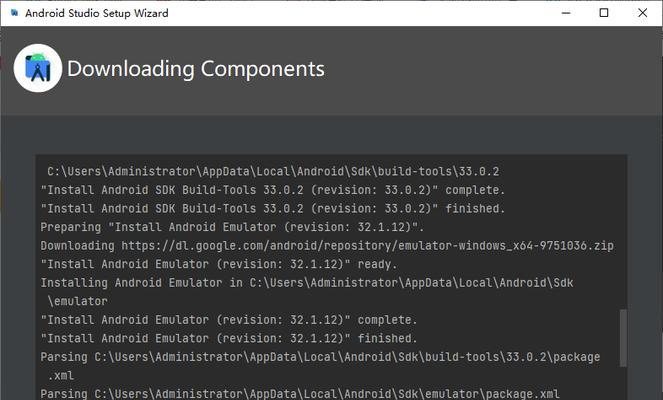Click the scrollbar track above the thumb
Image resolution: width=663 pixels, height=400 pixels.
(623, 232)
